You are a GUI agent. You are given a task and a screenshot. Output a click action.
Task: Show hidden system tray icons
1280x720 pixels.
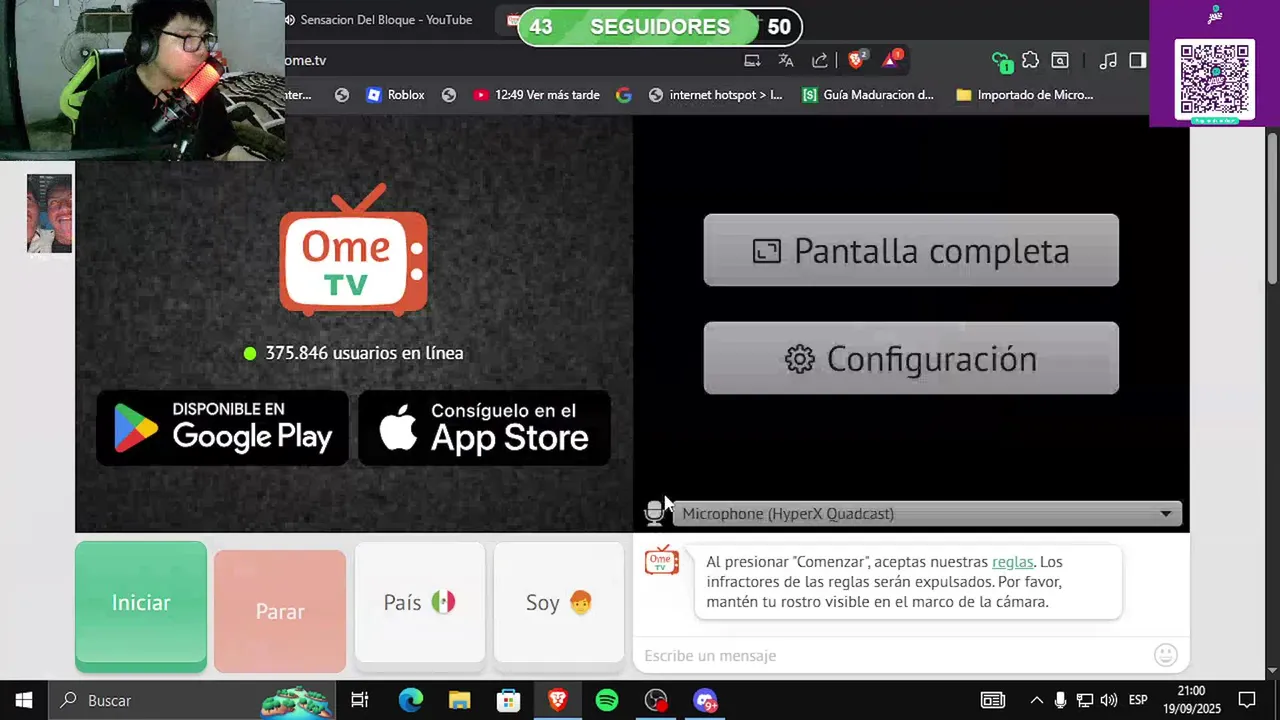1036,700
